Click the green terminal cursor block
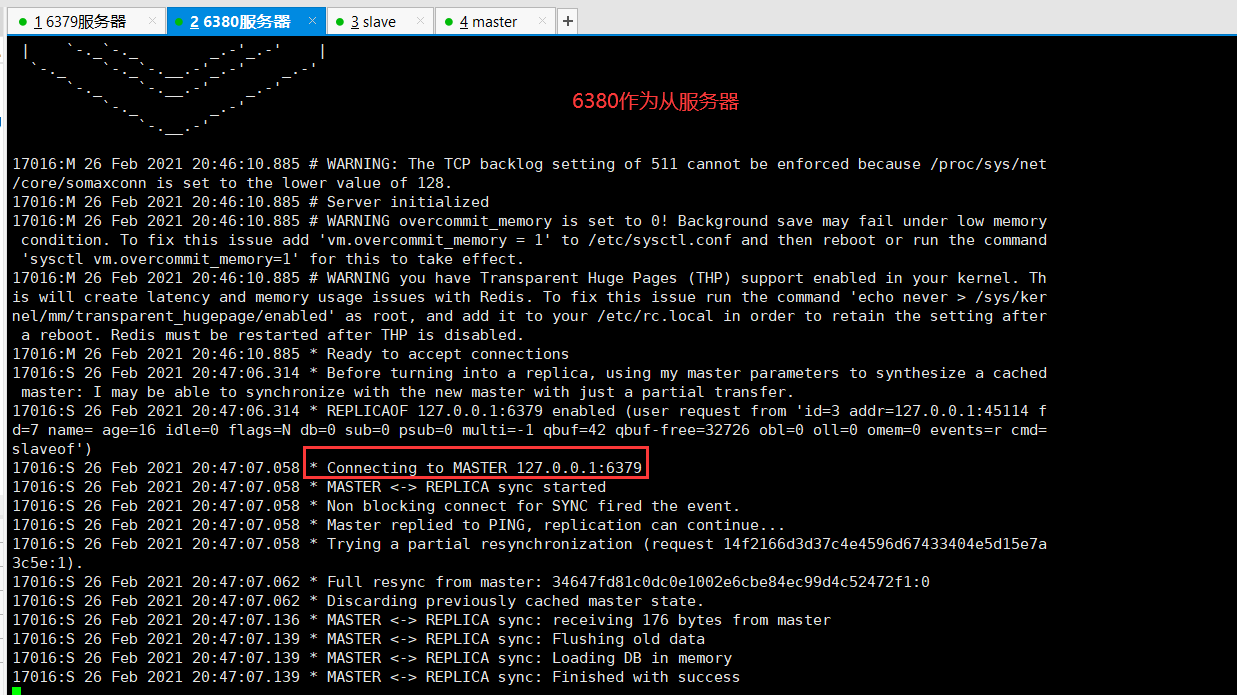 16,691
